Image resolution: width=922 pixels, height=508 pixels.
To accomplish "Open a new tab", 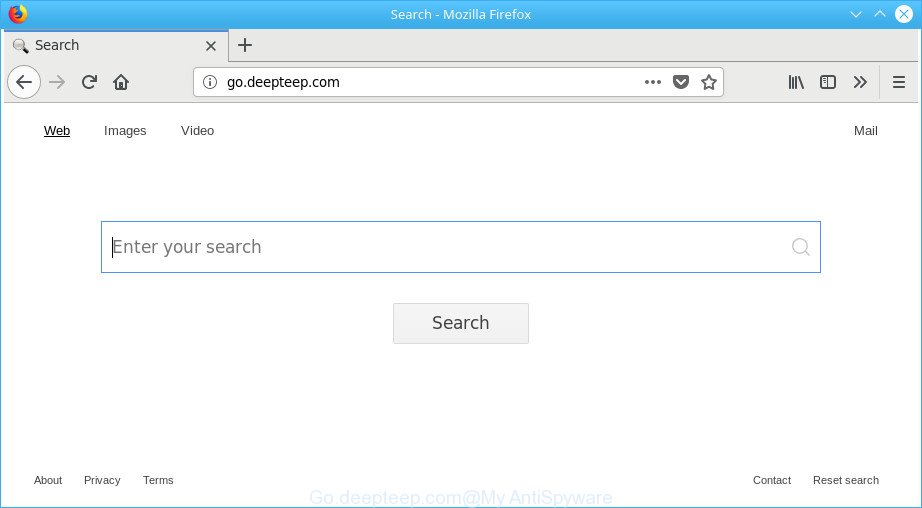I will 245,45.
